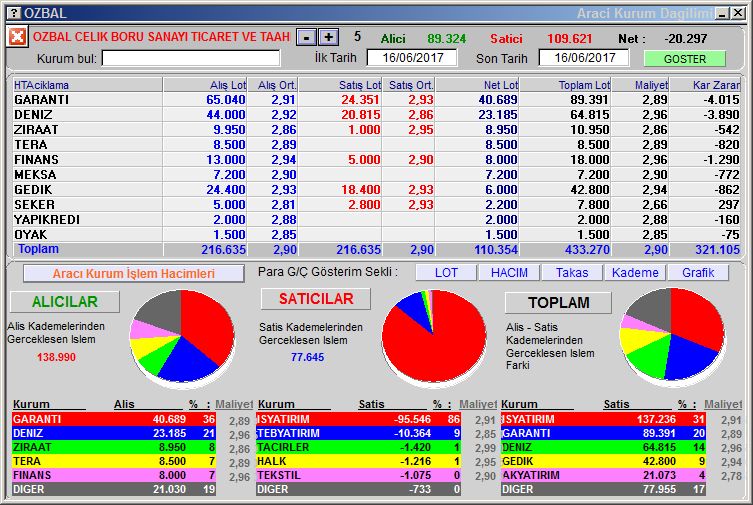Click Aracı Kurum İşlem Hacimleri button
753x505 pixels.
[134, 274]
